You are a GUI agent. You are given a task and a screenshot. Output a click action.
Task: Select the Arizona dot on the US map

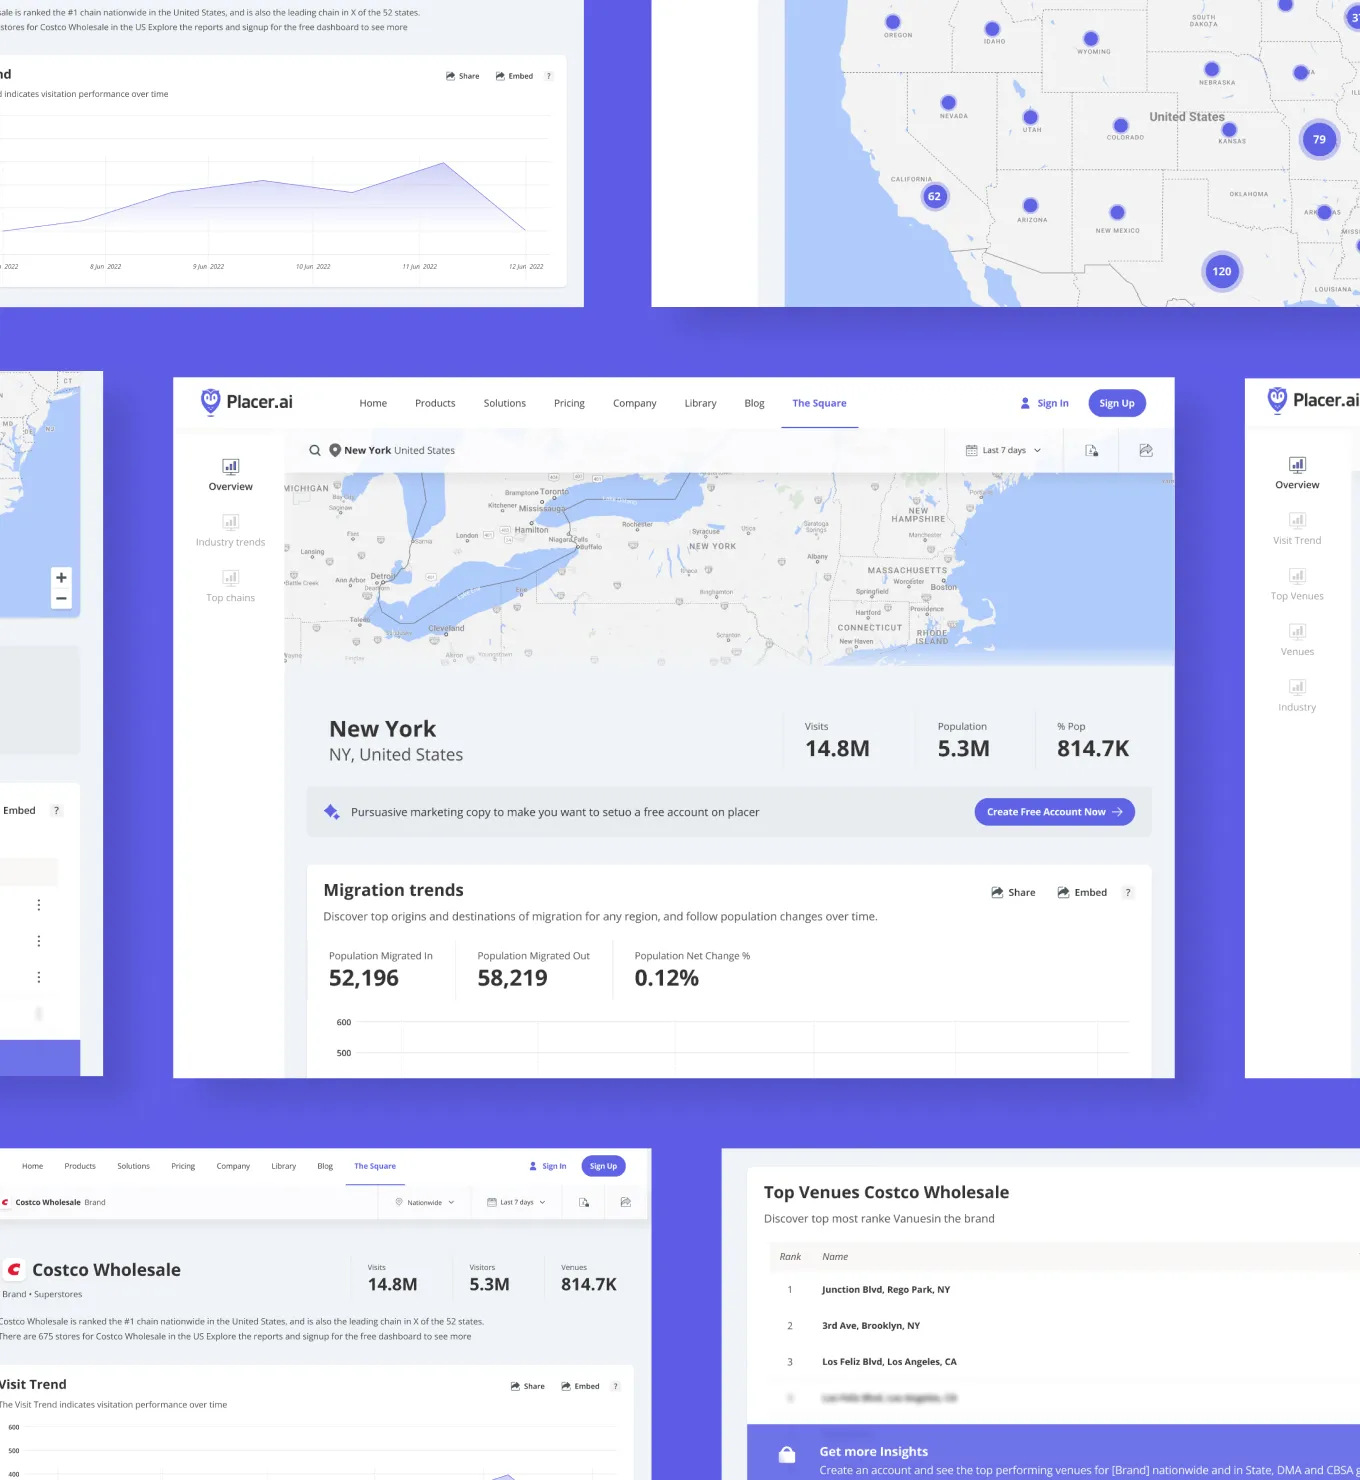pos(1031,206)
